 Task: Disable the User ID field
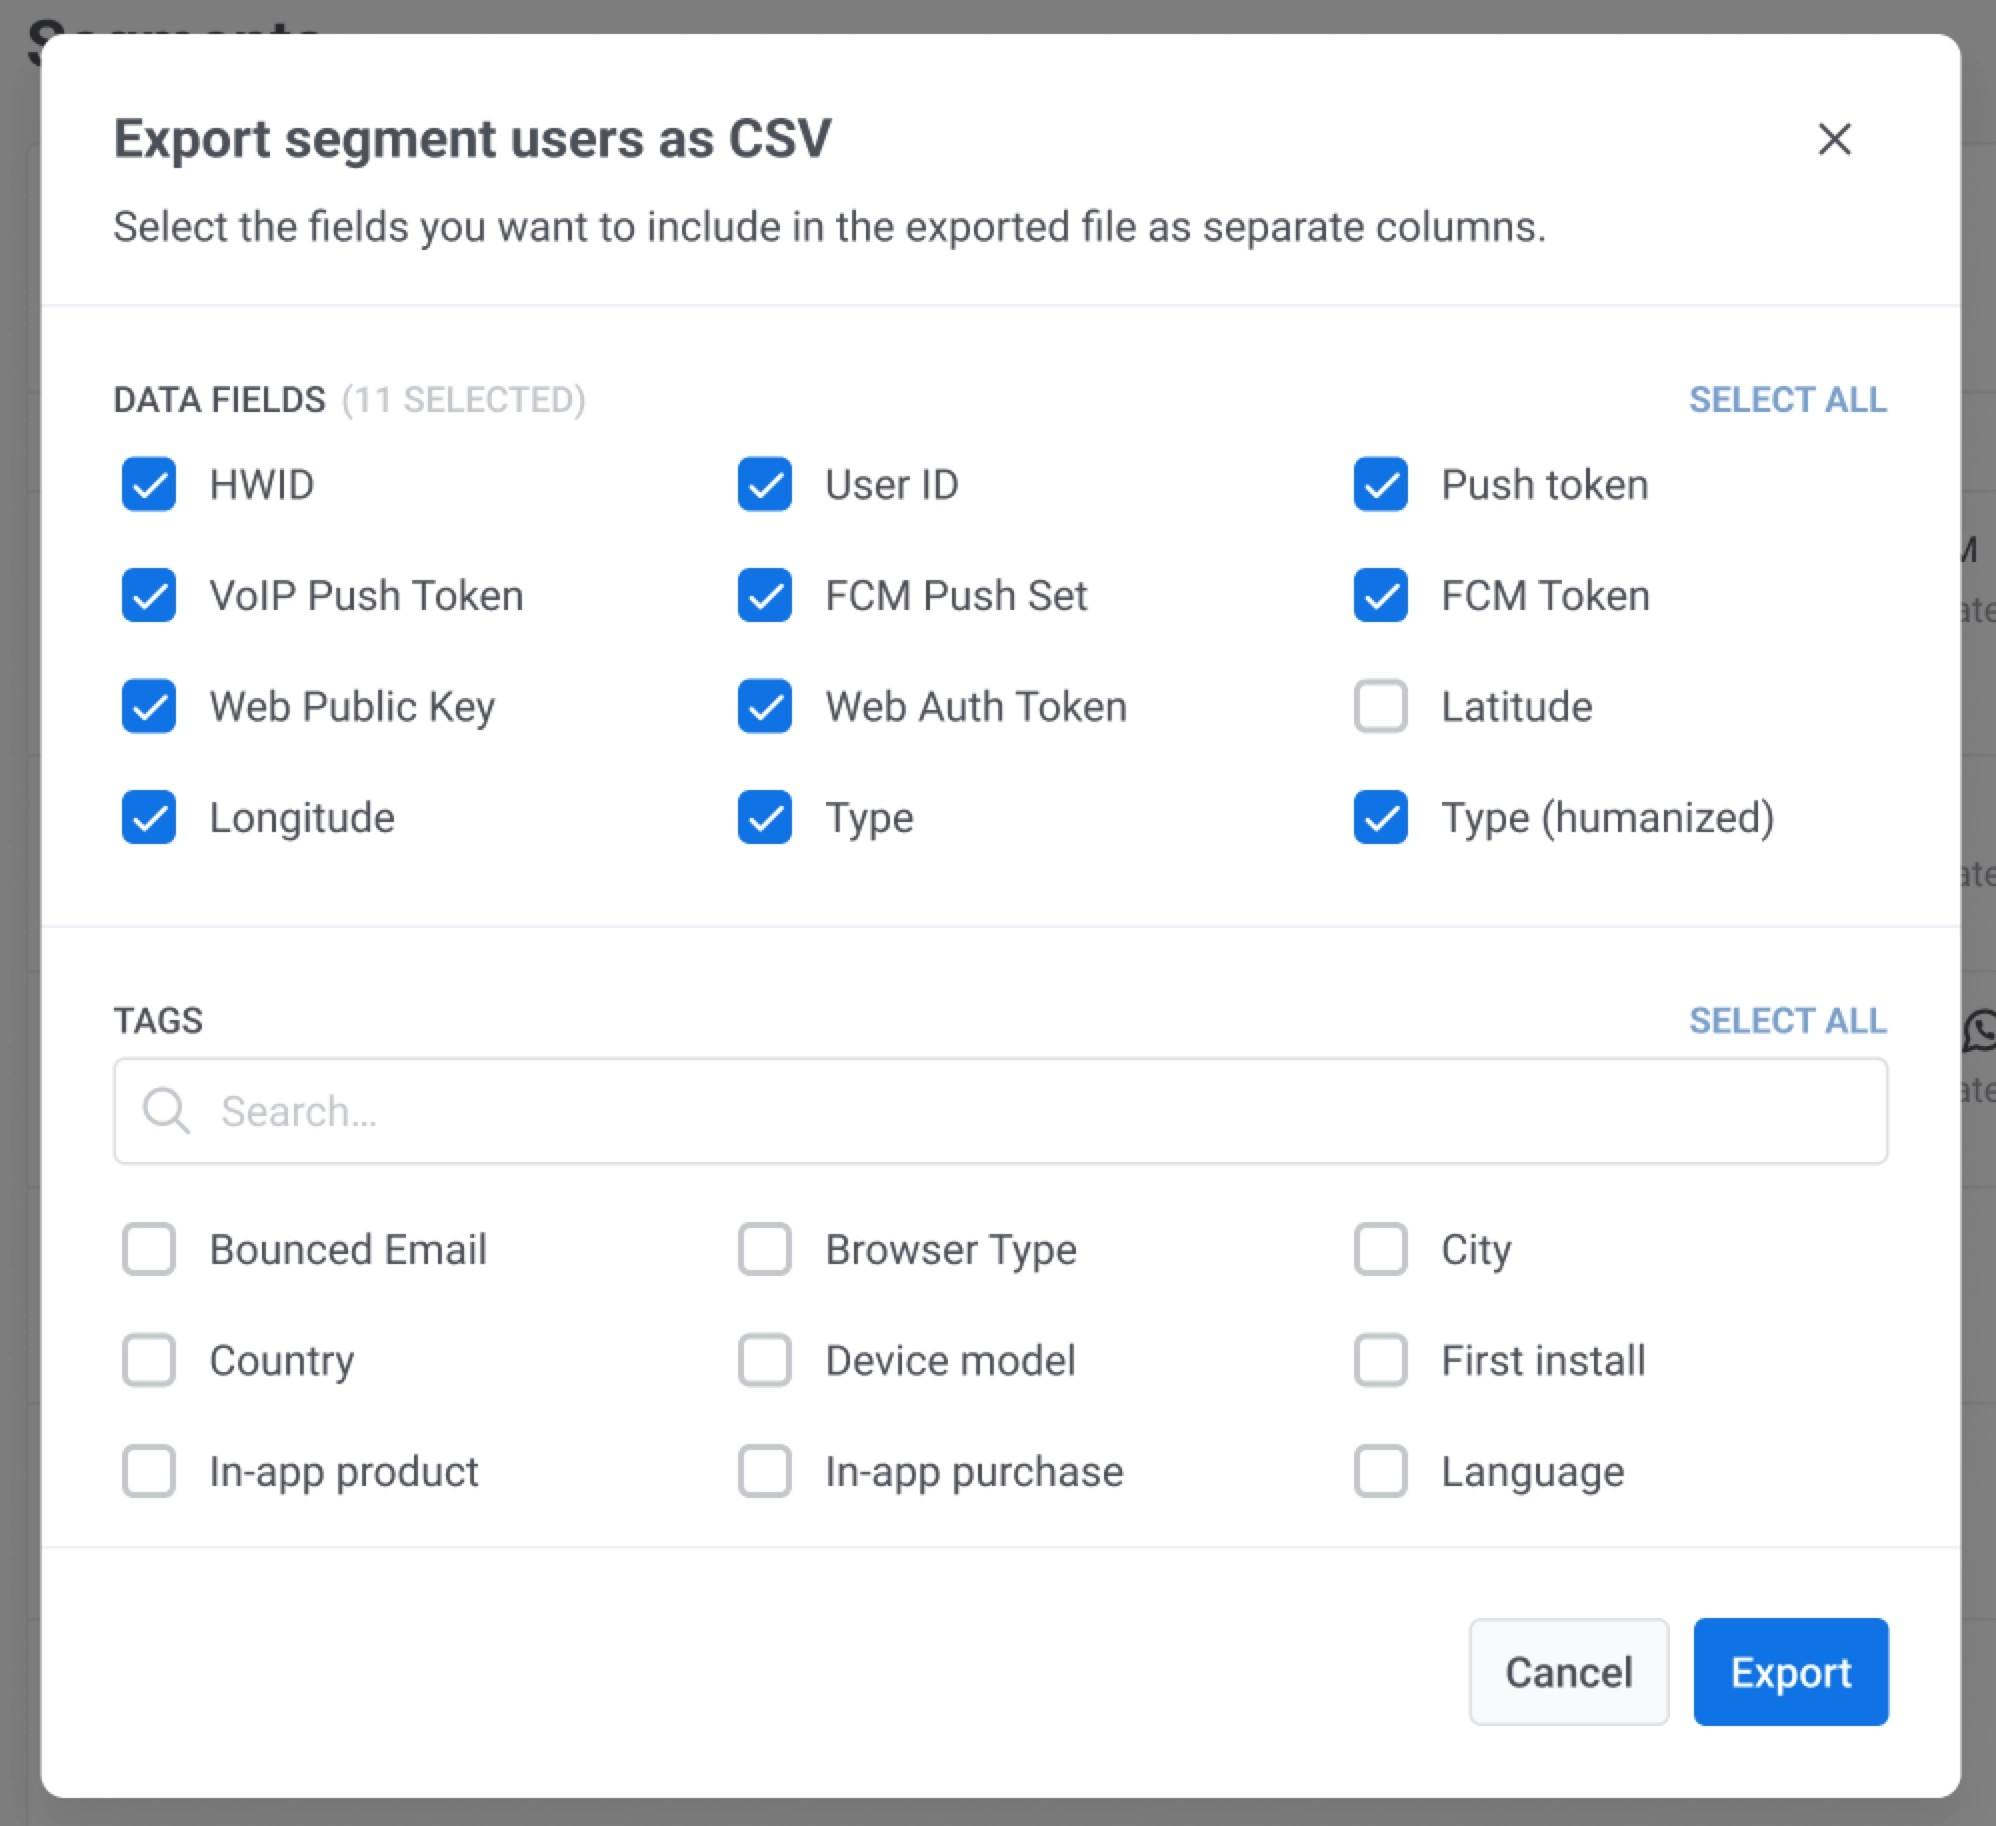764,484
